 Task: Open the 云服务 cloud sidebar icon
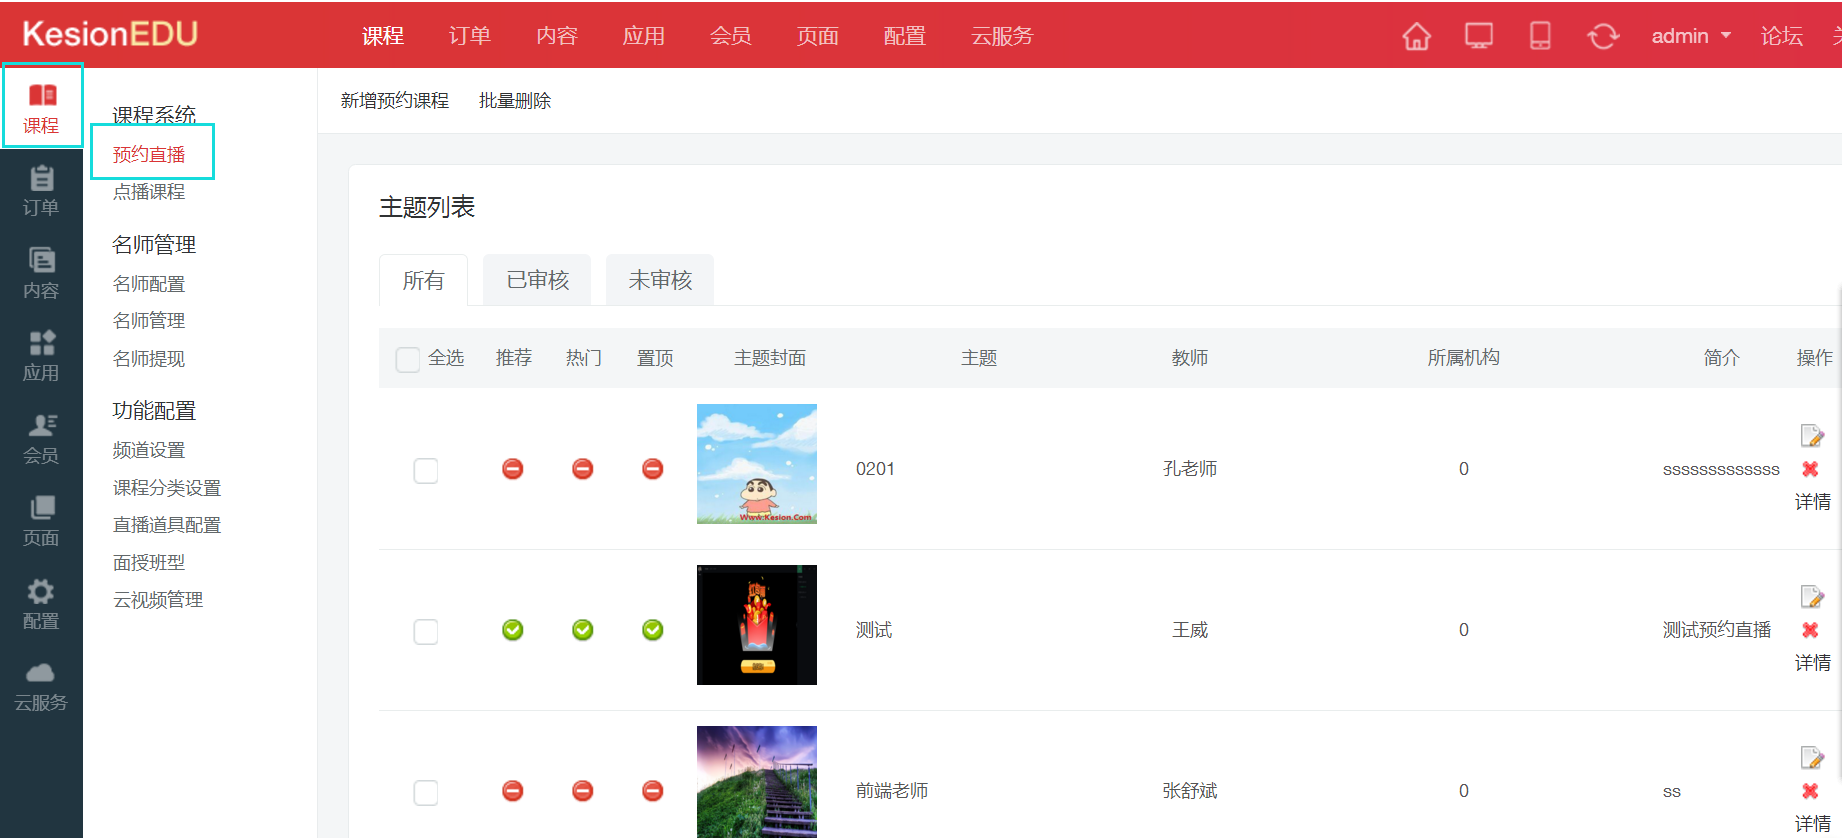pyautogui.click(x=41, y=686)
